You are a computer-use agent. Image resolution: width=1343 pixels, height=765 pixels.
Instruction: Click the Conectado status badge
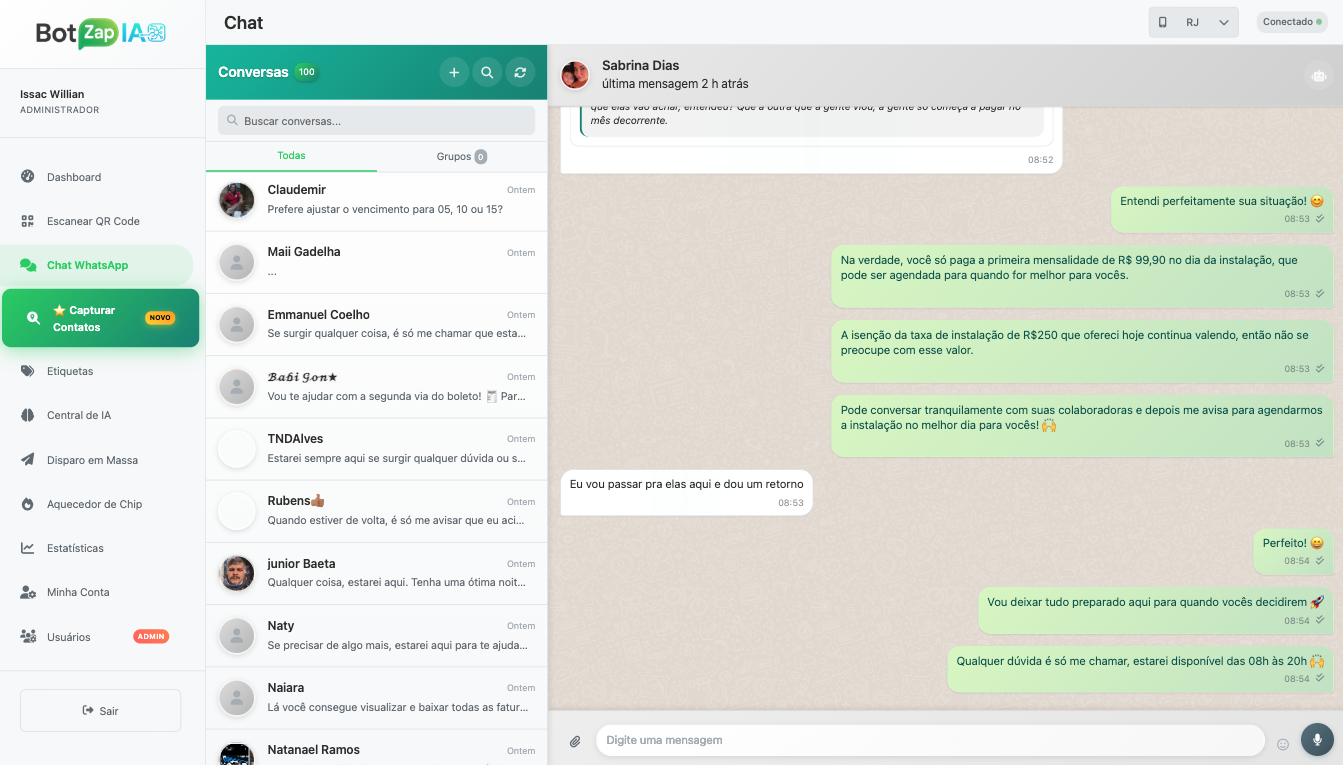(x=1292, y=20)
